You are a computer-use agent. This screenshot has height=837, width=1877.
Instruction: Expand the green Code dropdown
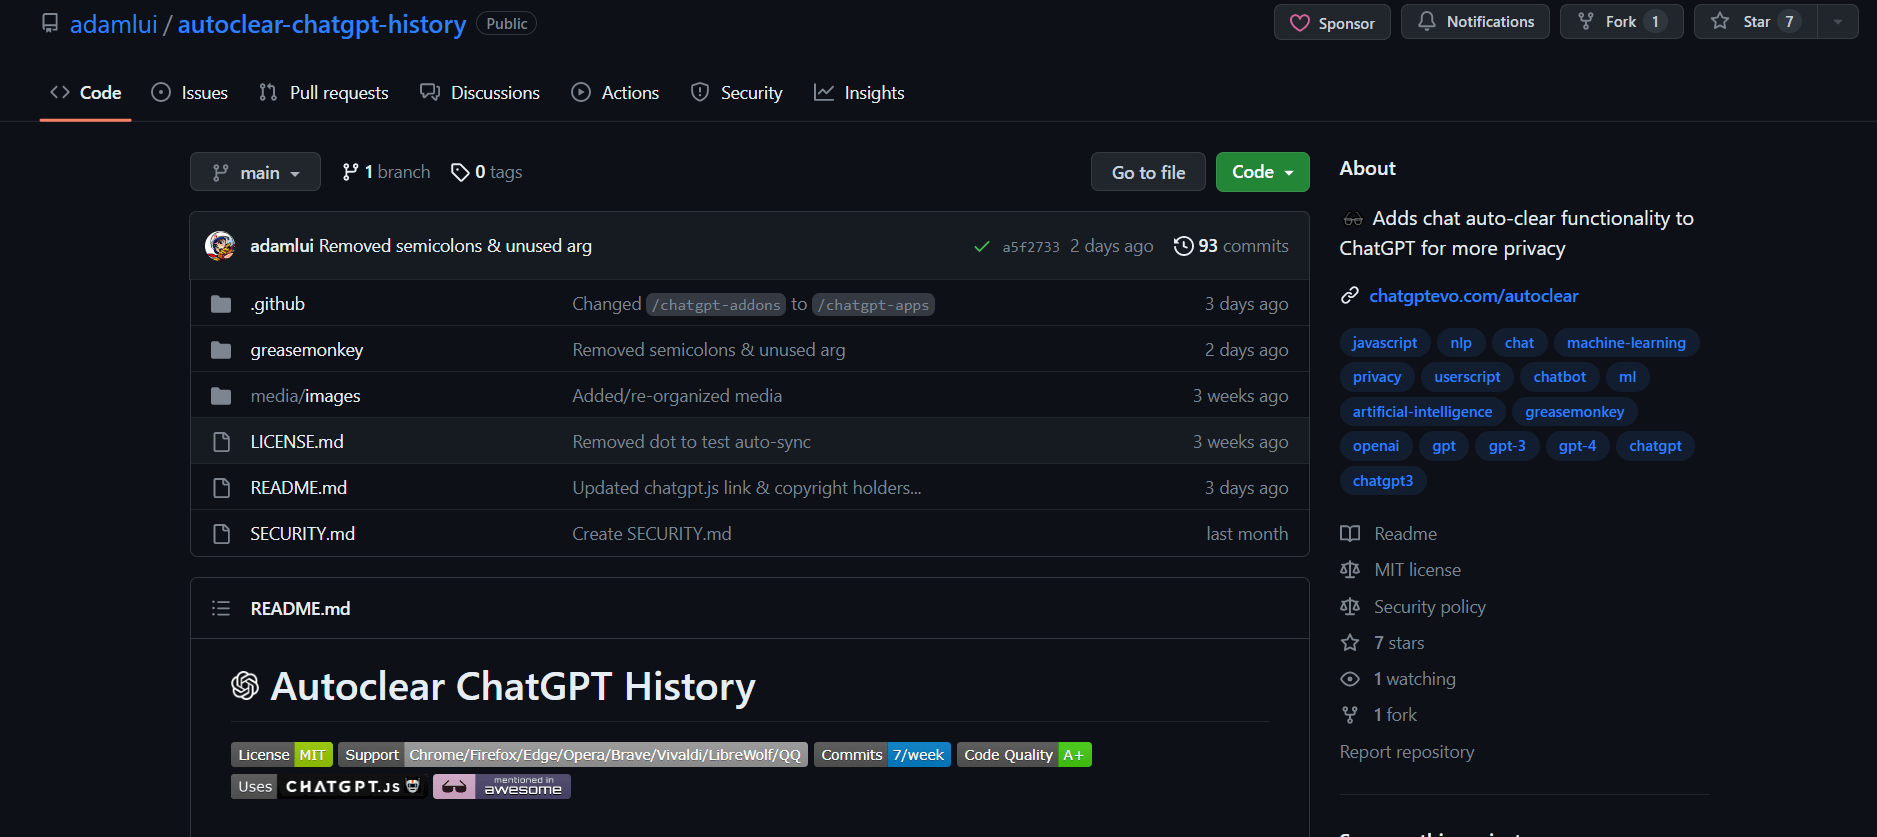click(1262, 172)
